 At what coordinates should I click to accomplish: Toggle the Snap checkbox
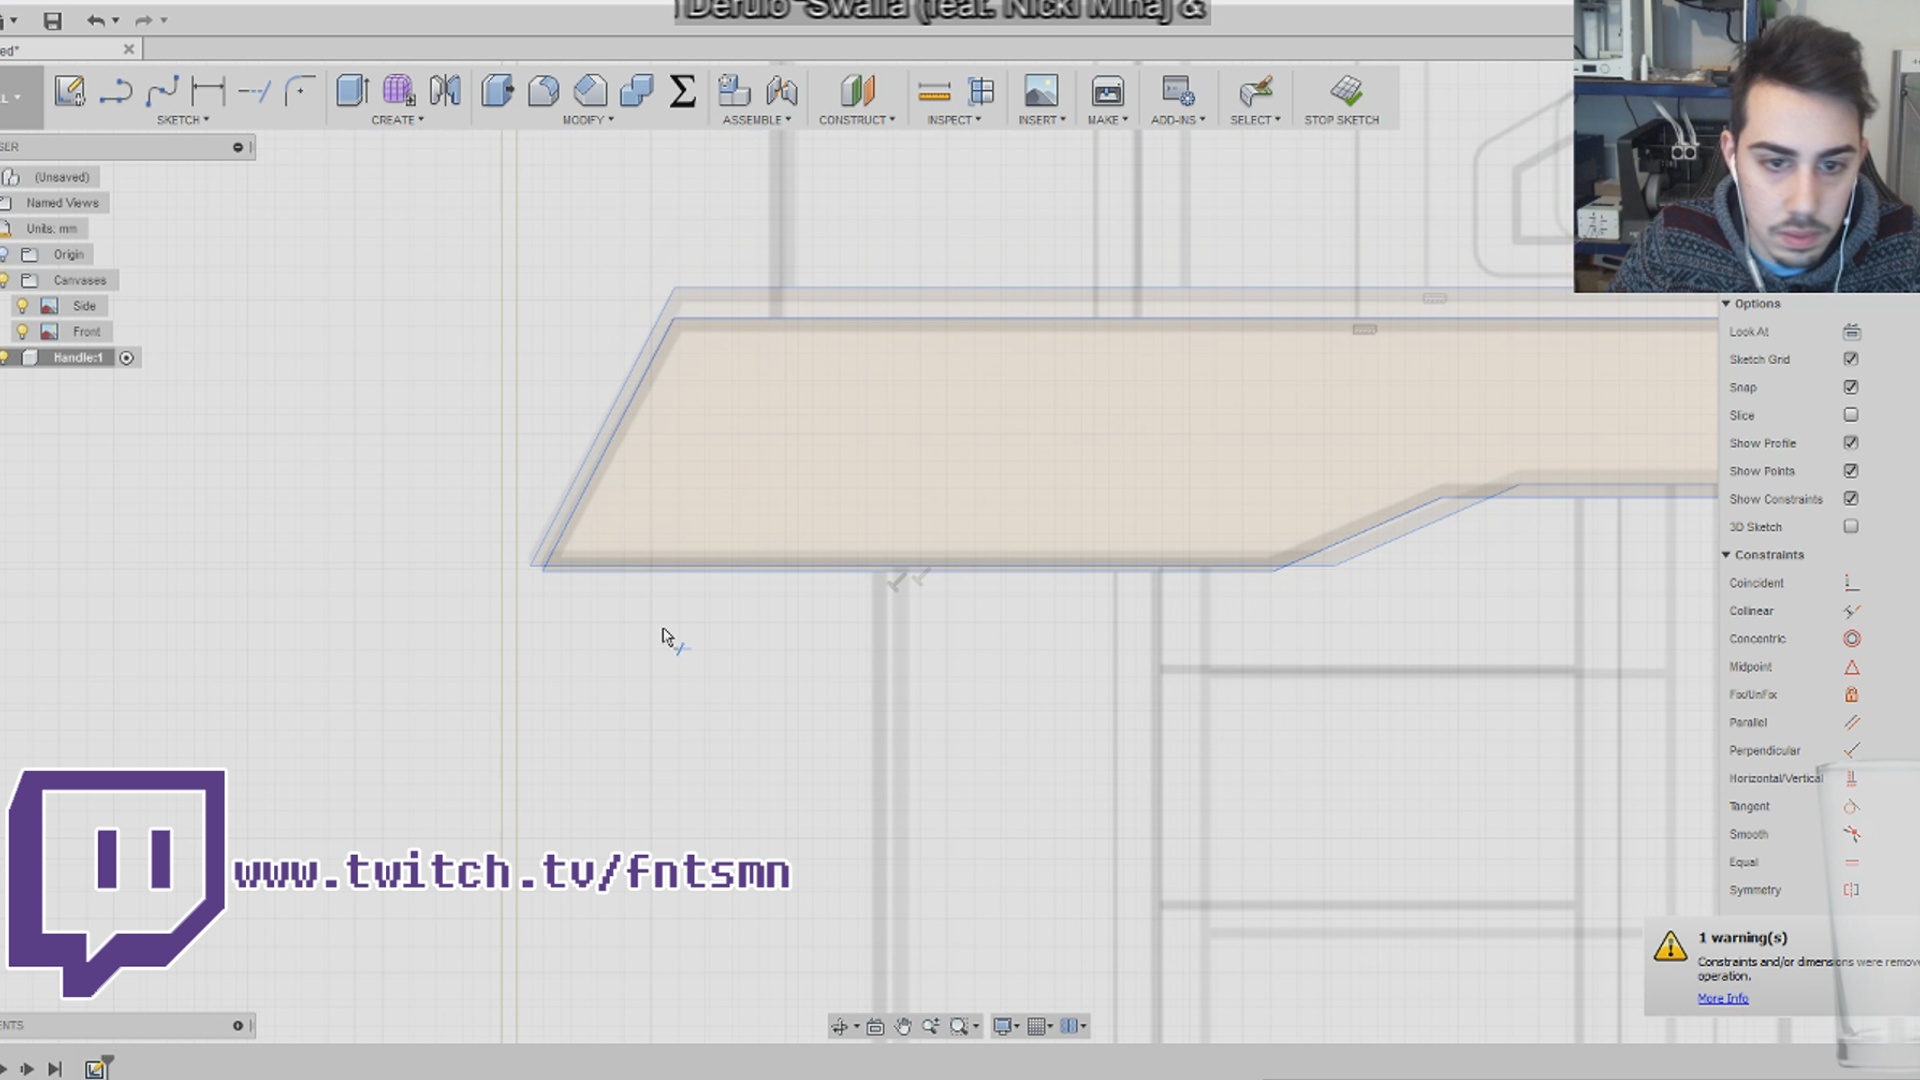(x=1851, y=387)
